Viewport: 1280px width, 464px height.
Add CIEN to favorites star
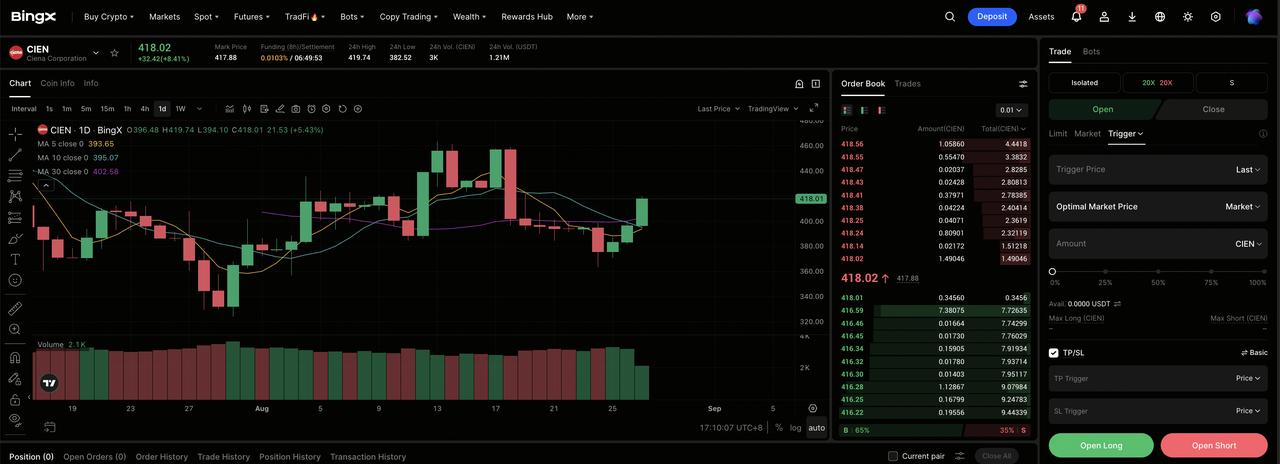click(115, 53)
